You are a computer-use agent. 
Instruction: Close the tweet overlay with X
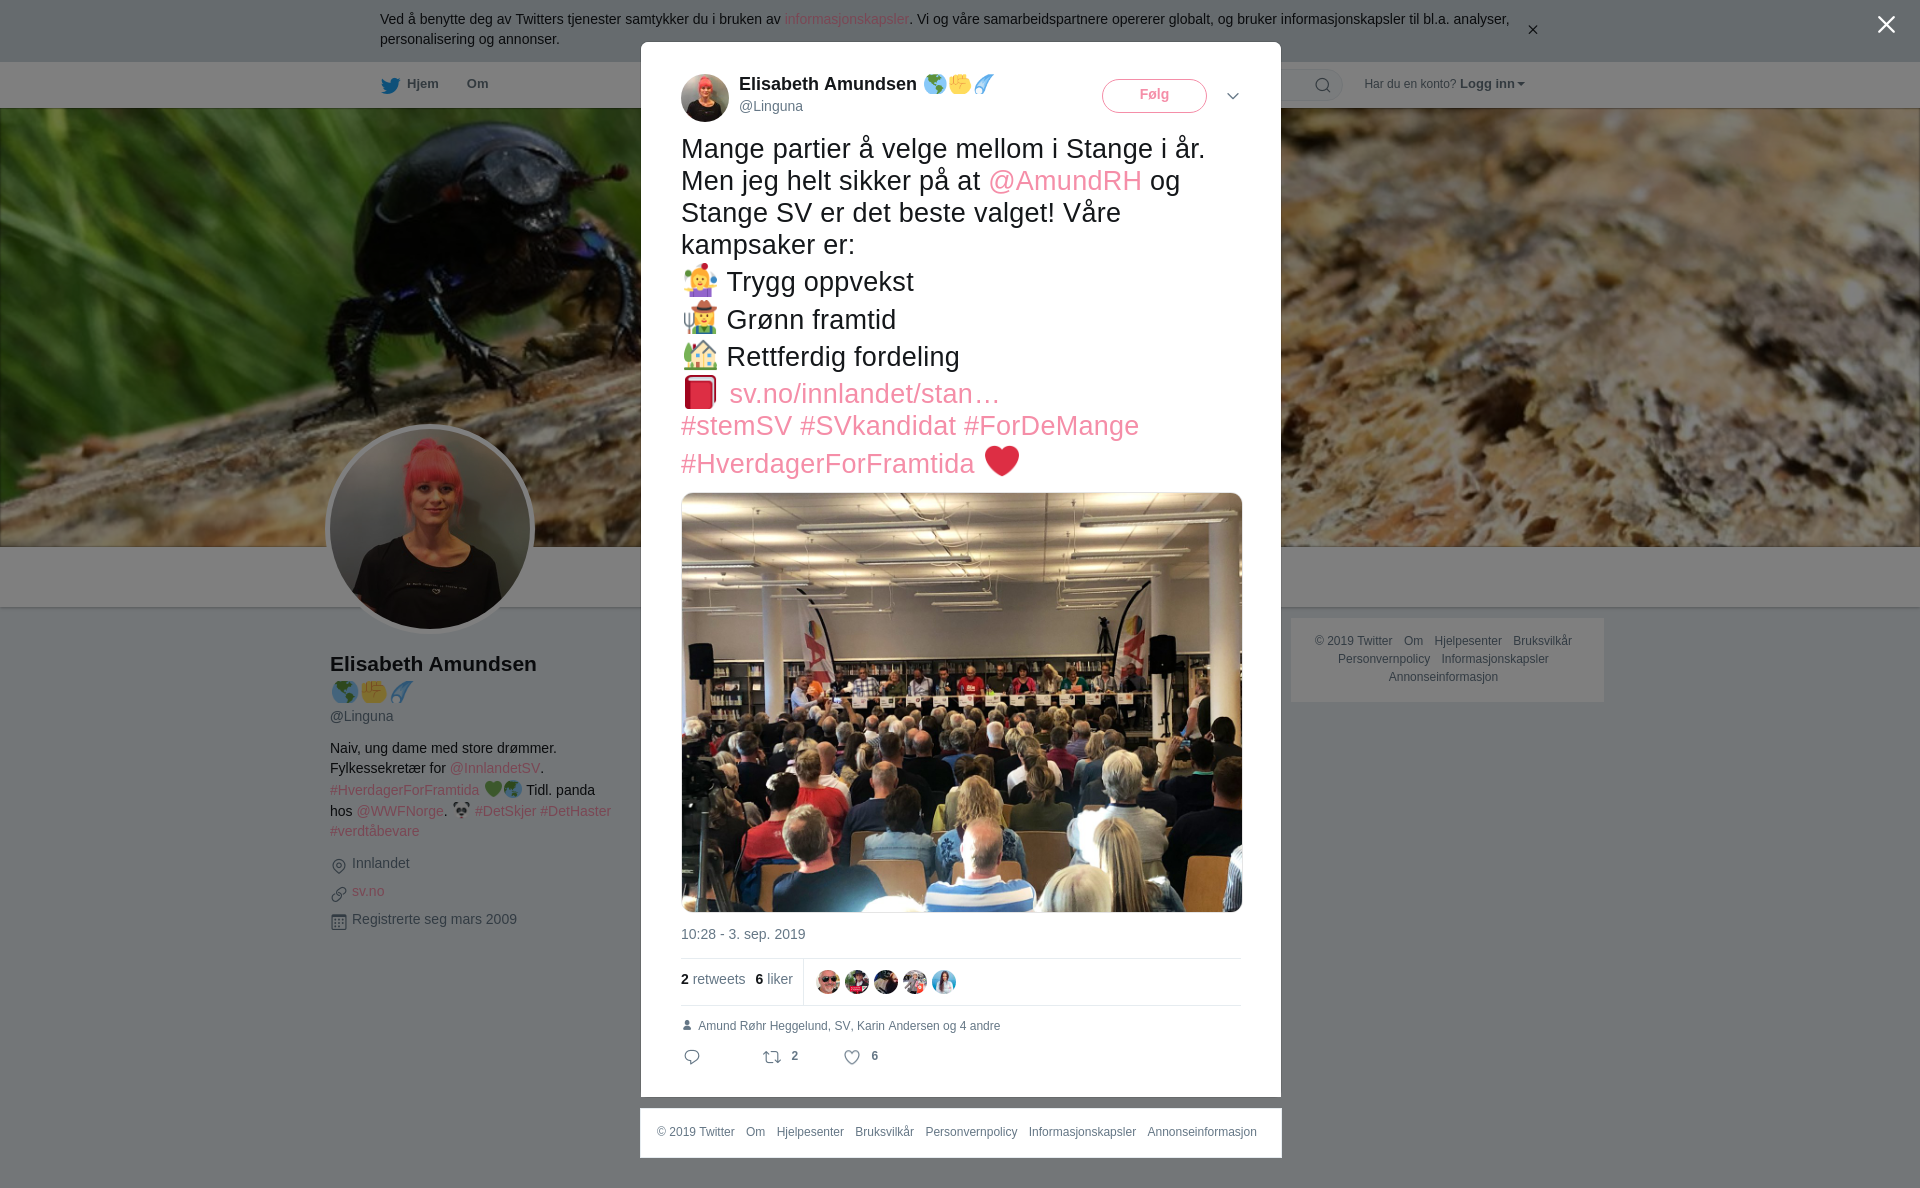[x=1886, y=25]
